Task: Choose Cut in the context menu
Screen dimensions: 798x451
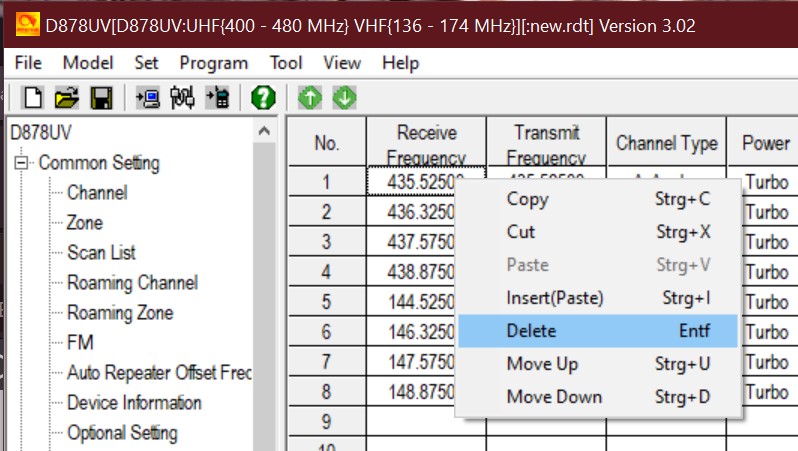Action: pyautogui.click(x=597, y=232)
